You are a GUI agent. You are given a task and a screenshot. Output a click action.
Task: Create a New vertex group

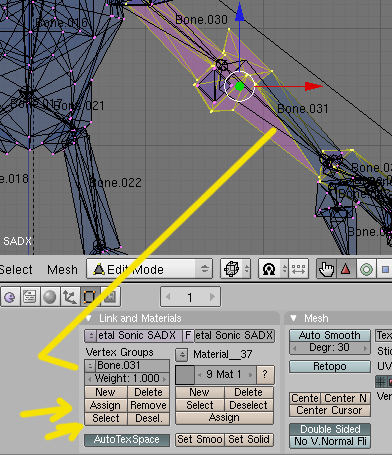click(x=106, y=392)
